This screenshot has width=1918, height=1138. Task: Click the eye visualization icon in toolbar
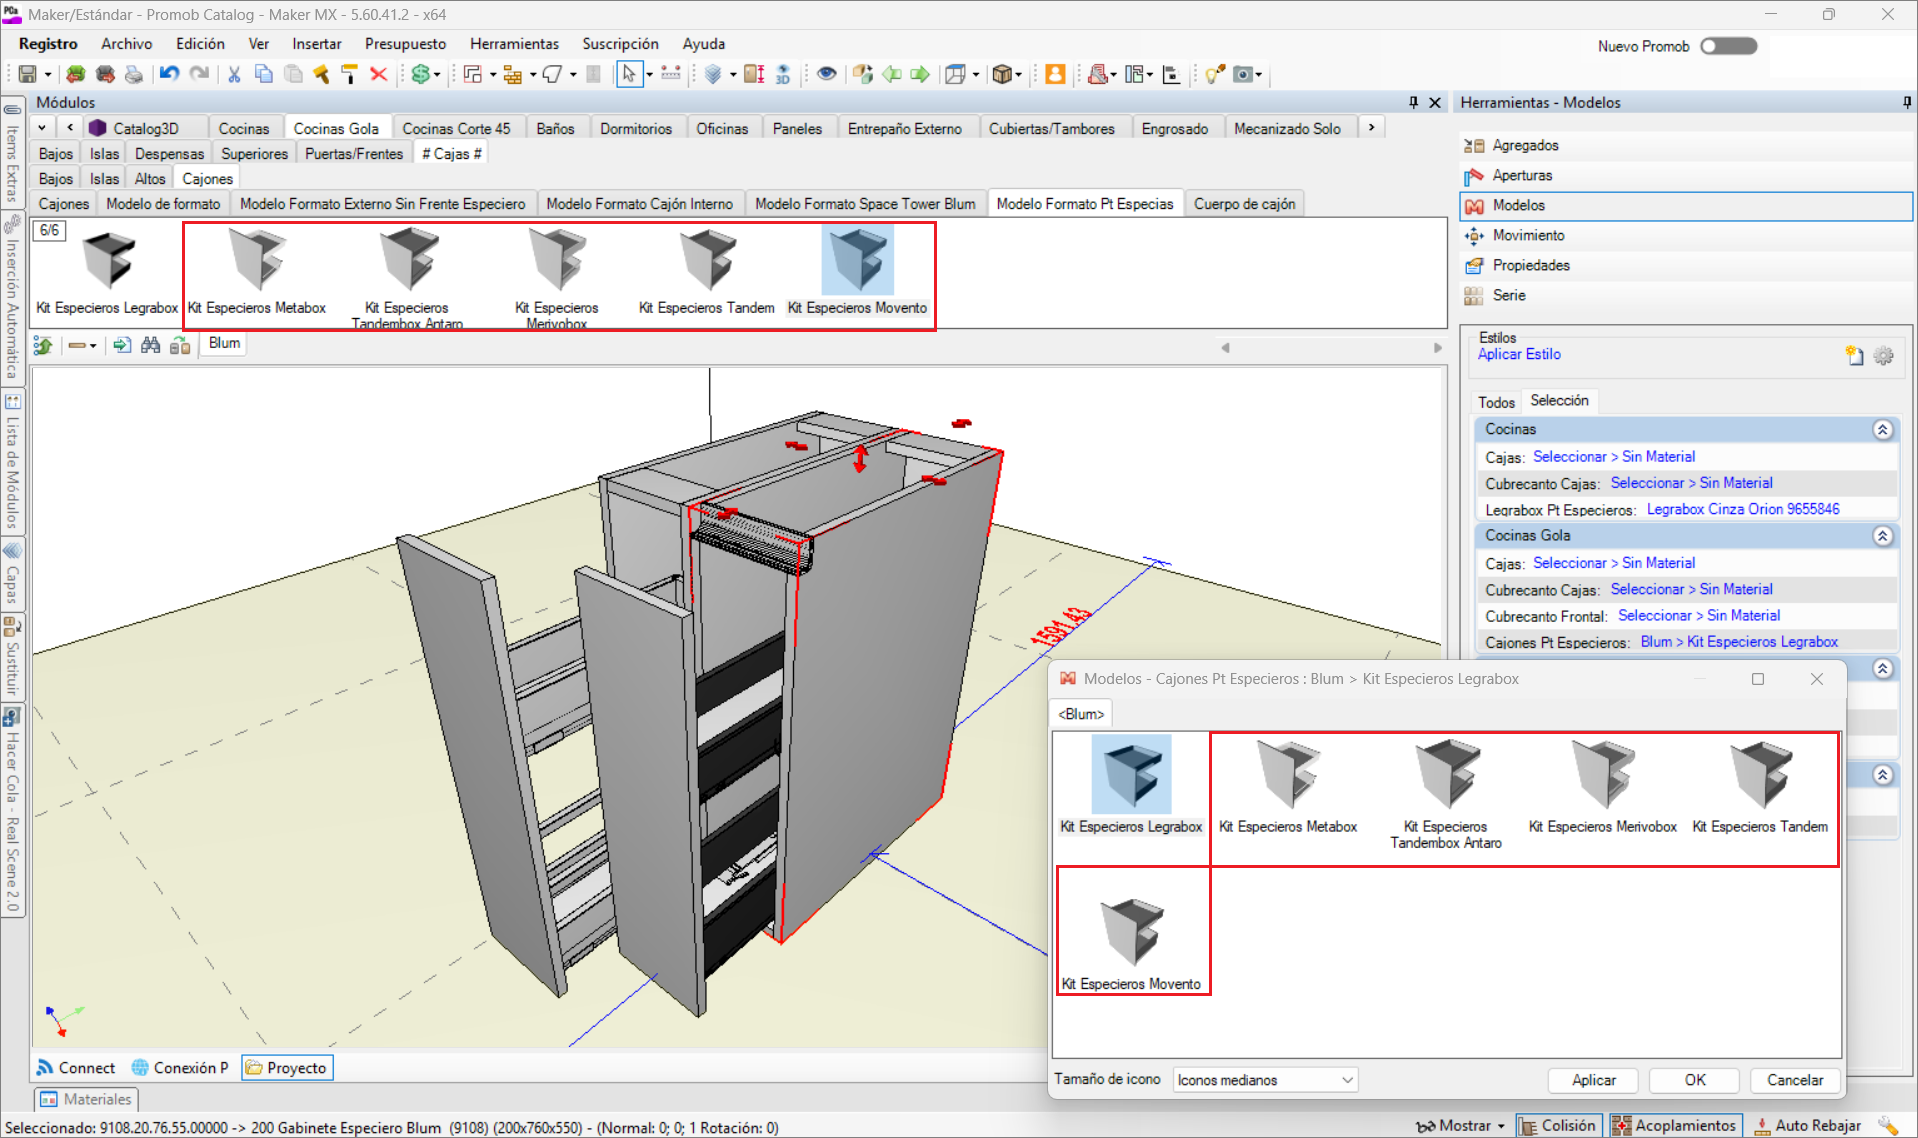826,74
